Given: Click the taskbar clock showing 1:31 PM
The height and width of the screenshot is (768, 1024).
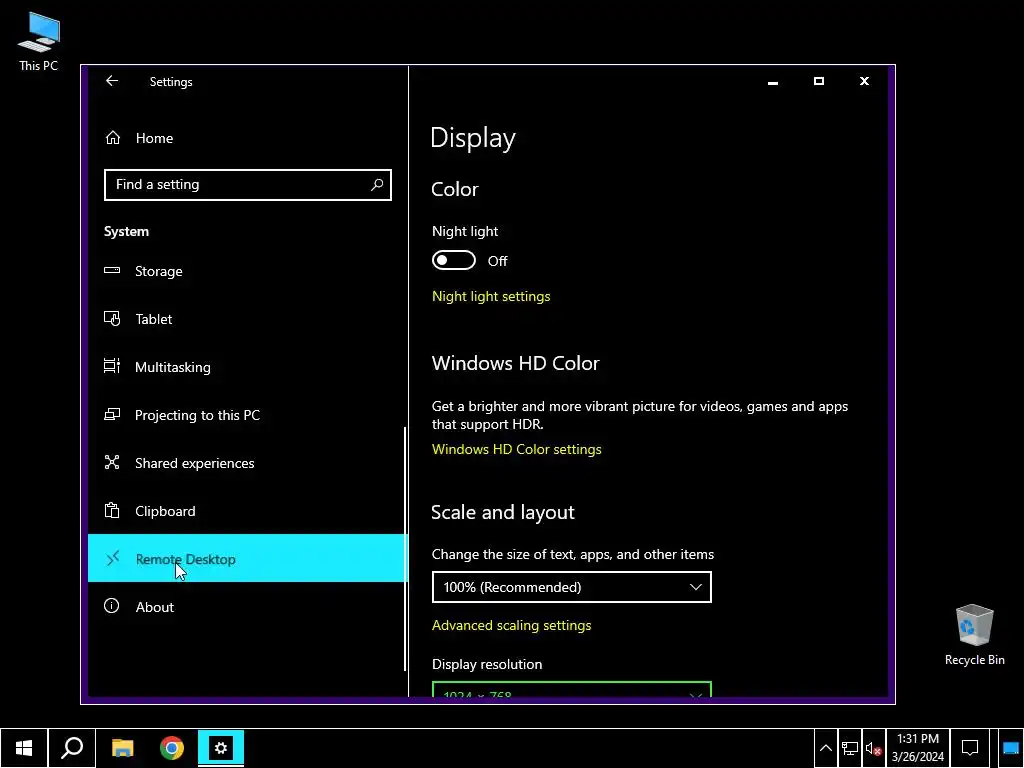Looking at the screenshot, I should tap(918, 748).
